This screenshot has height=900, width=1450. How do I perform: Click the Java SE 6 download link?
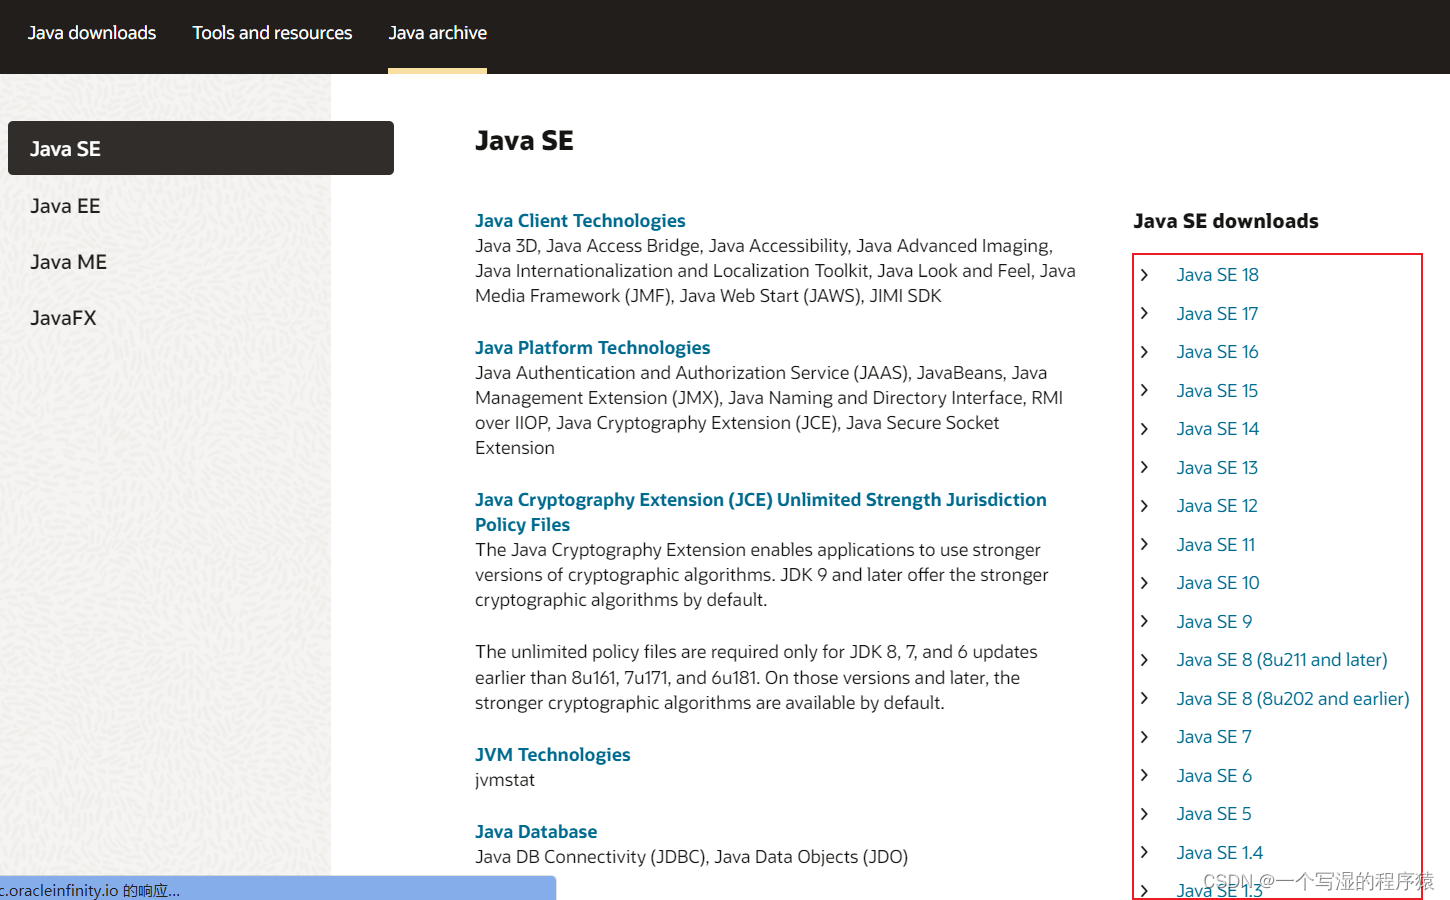[1214, 775]
